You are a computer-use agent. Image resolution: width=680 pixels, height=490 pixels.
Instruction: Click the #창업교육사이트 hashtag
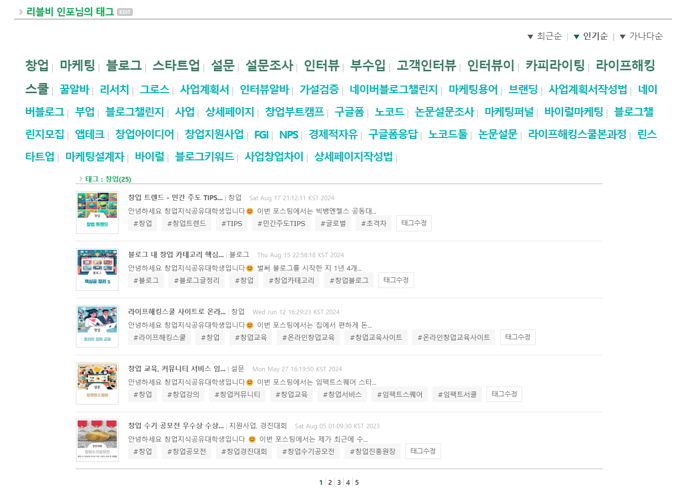pyautogui.click(x=376, y=337)
